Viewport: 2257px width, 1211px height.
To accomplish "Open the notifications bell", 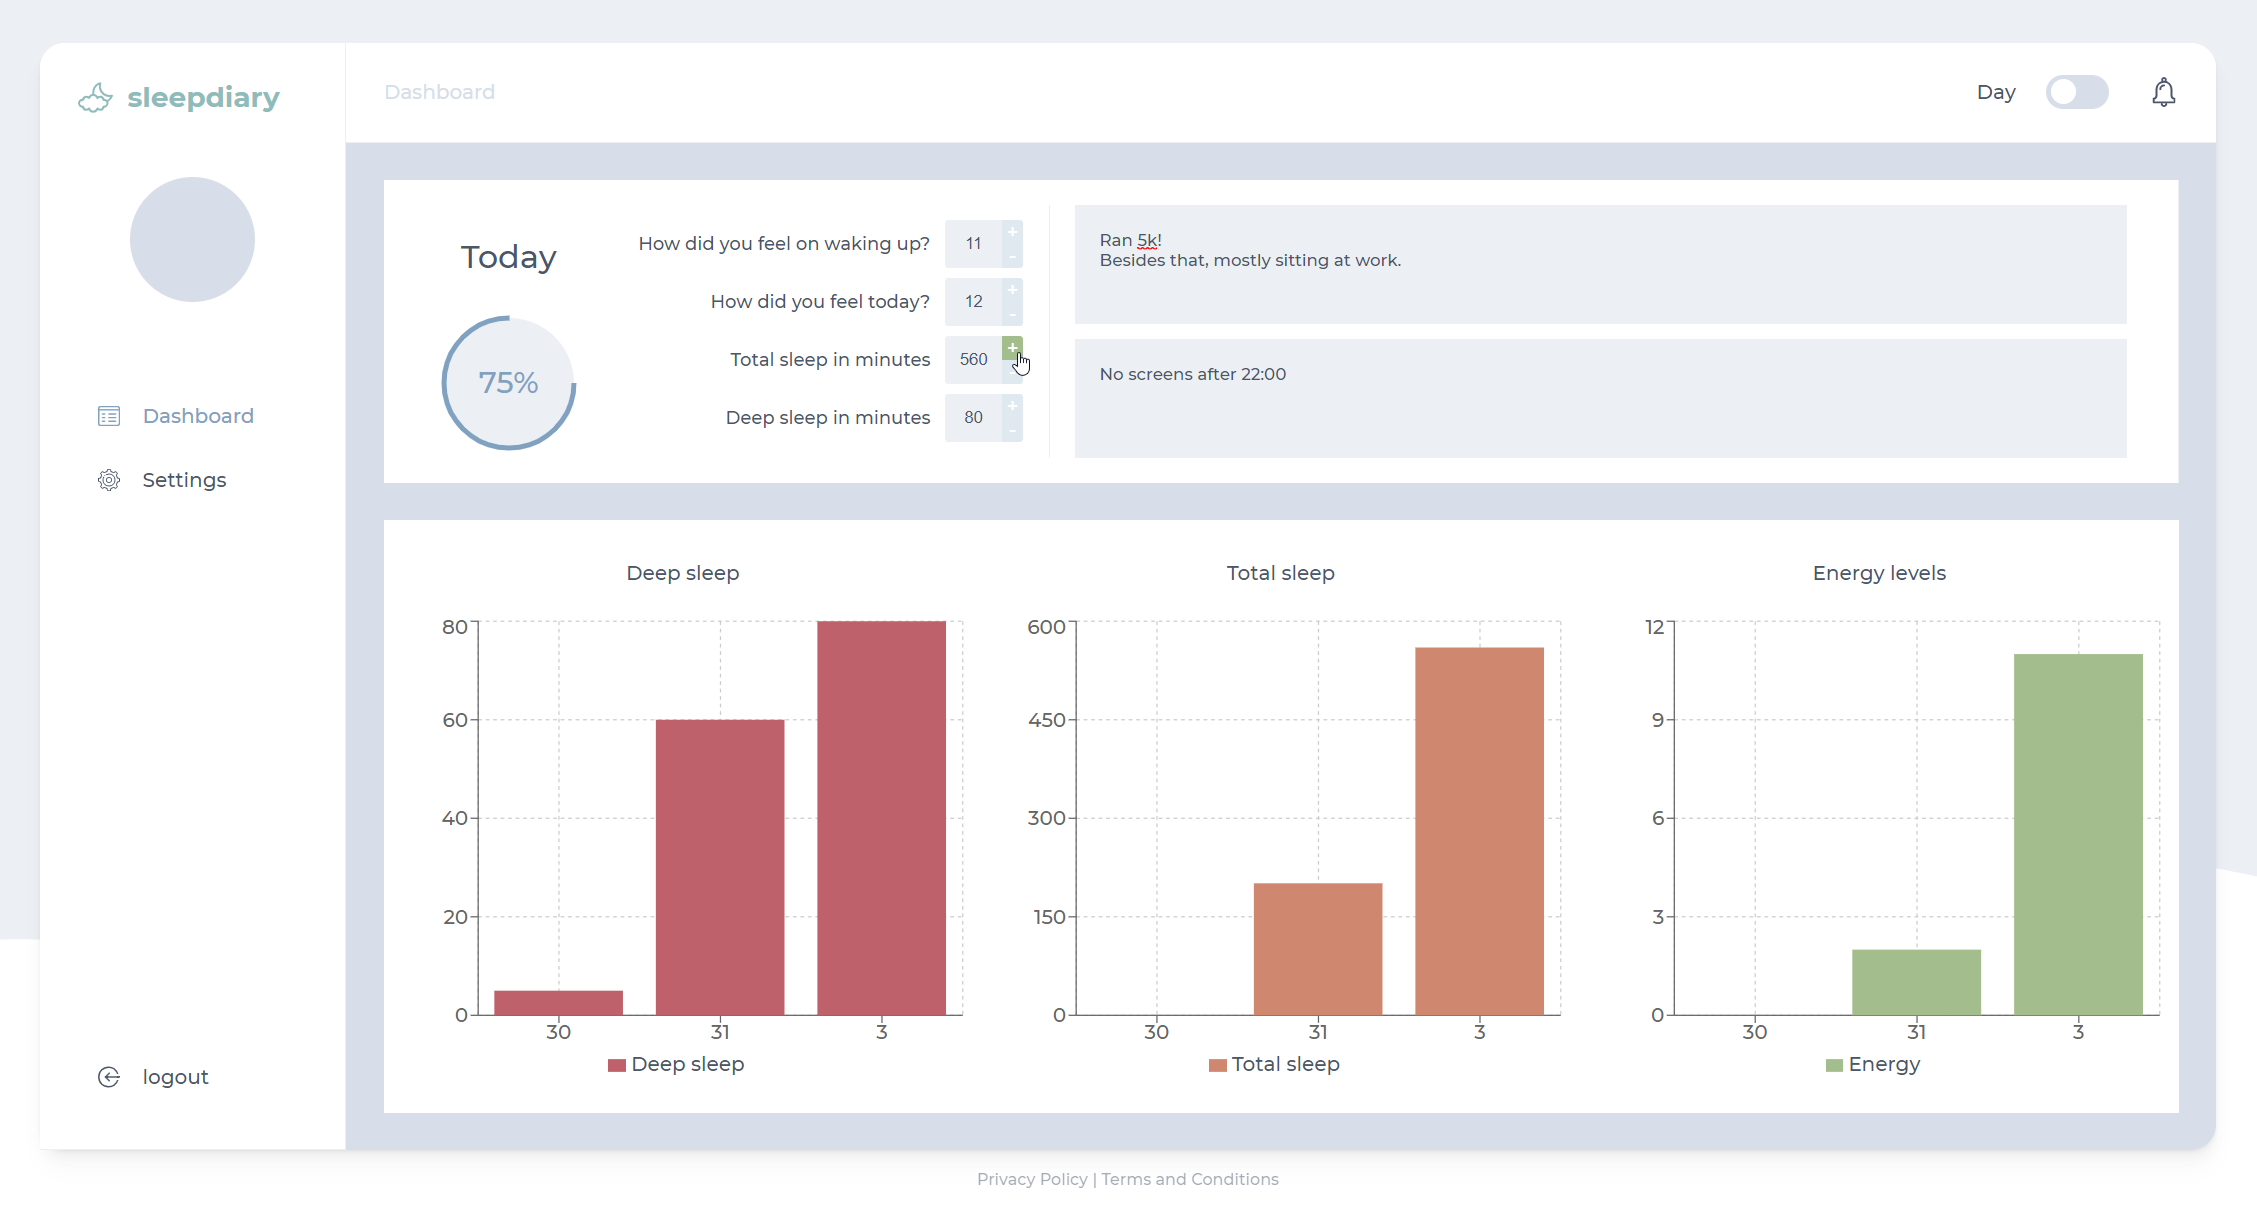I will [2163, 93].
